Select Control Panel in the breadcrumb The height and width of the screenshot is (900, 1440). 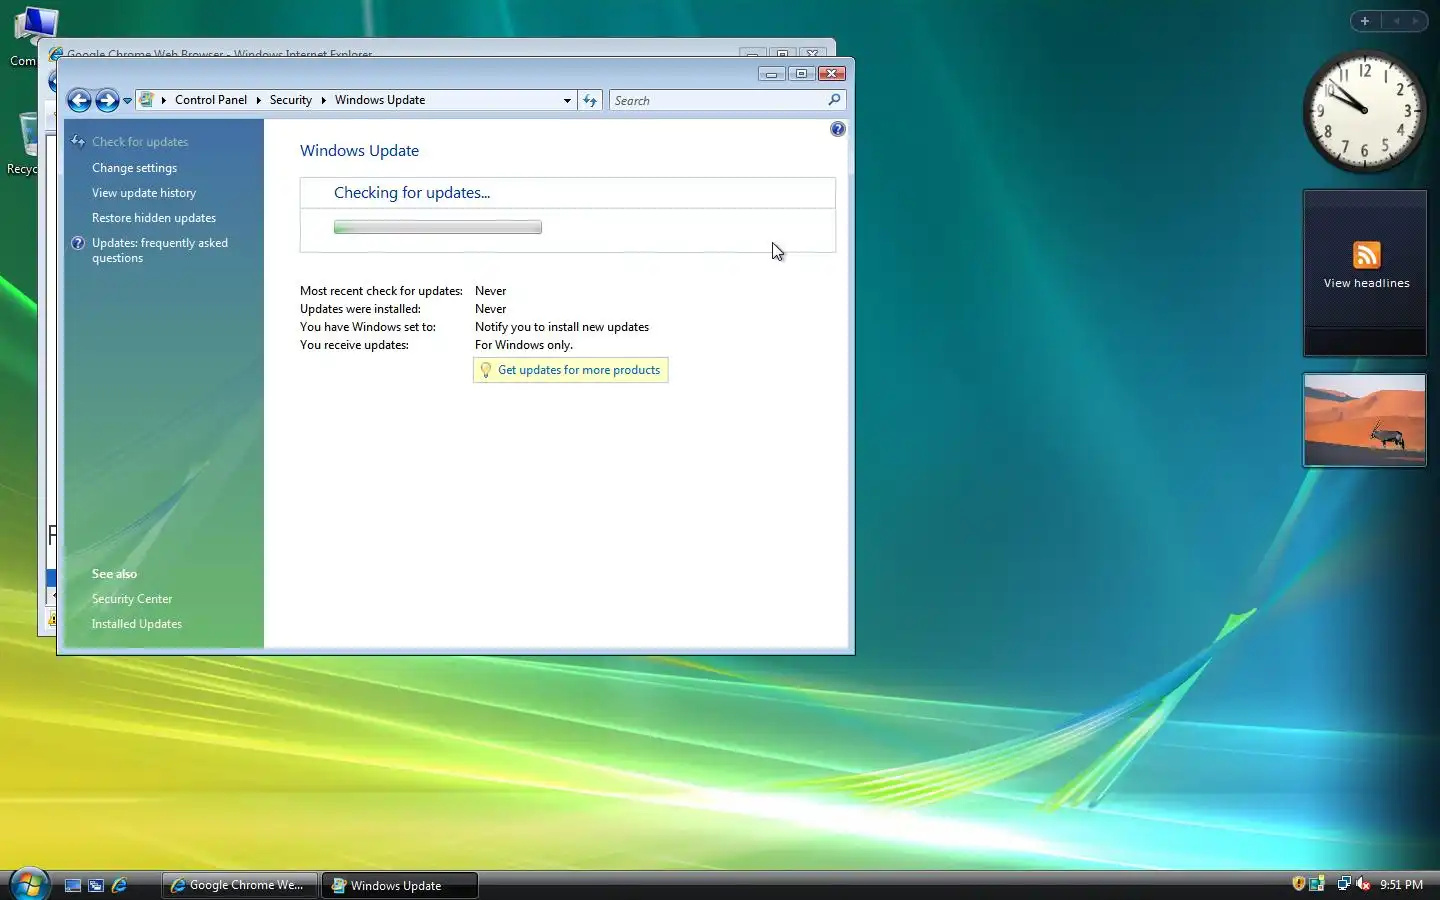coord(211,100)
